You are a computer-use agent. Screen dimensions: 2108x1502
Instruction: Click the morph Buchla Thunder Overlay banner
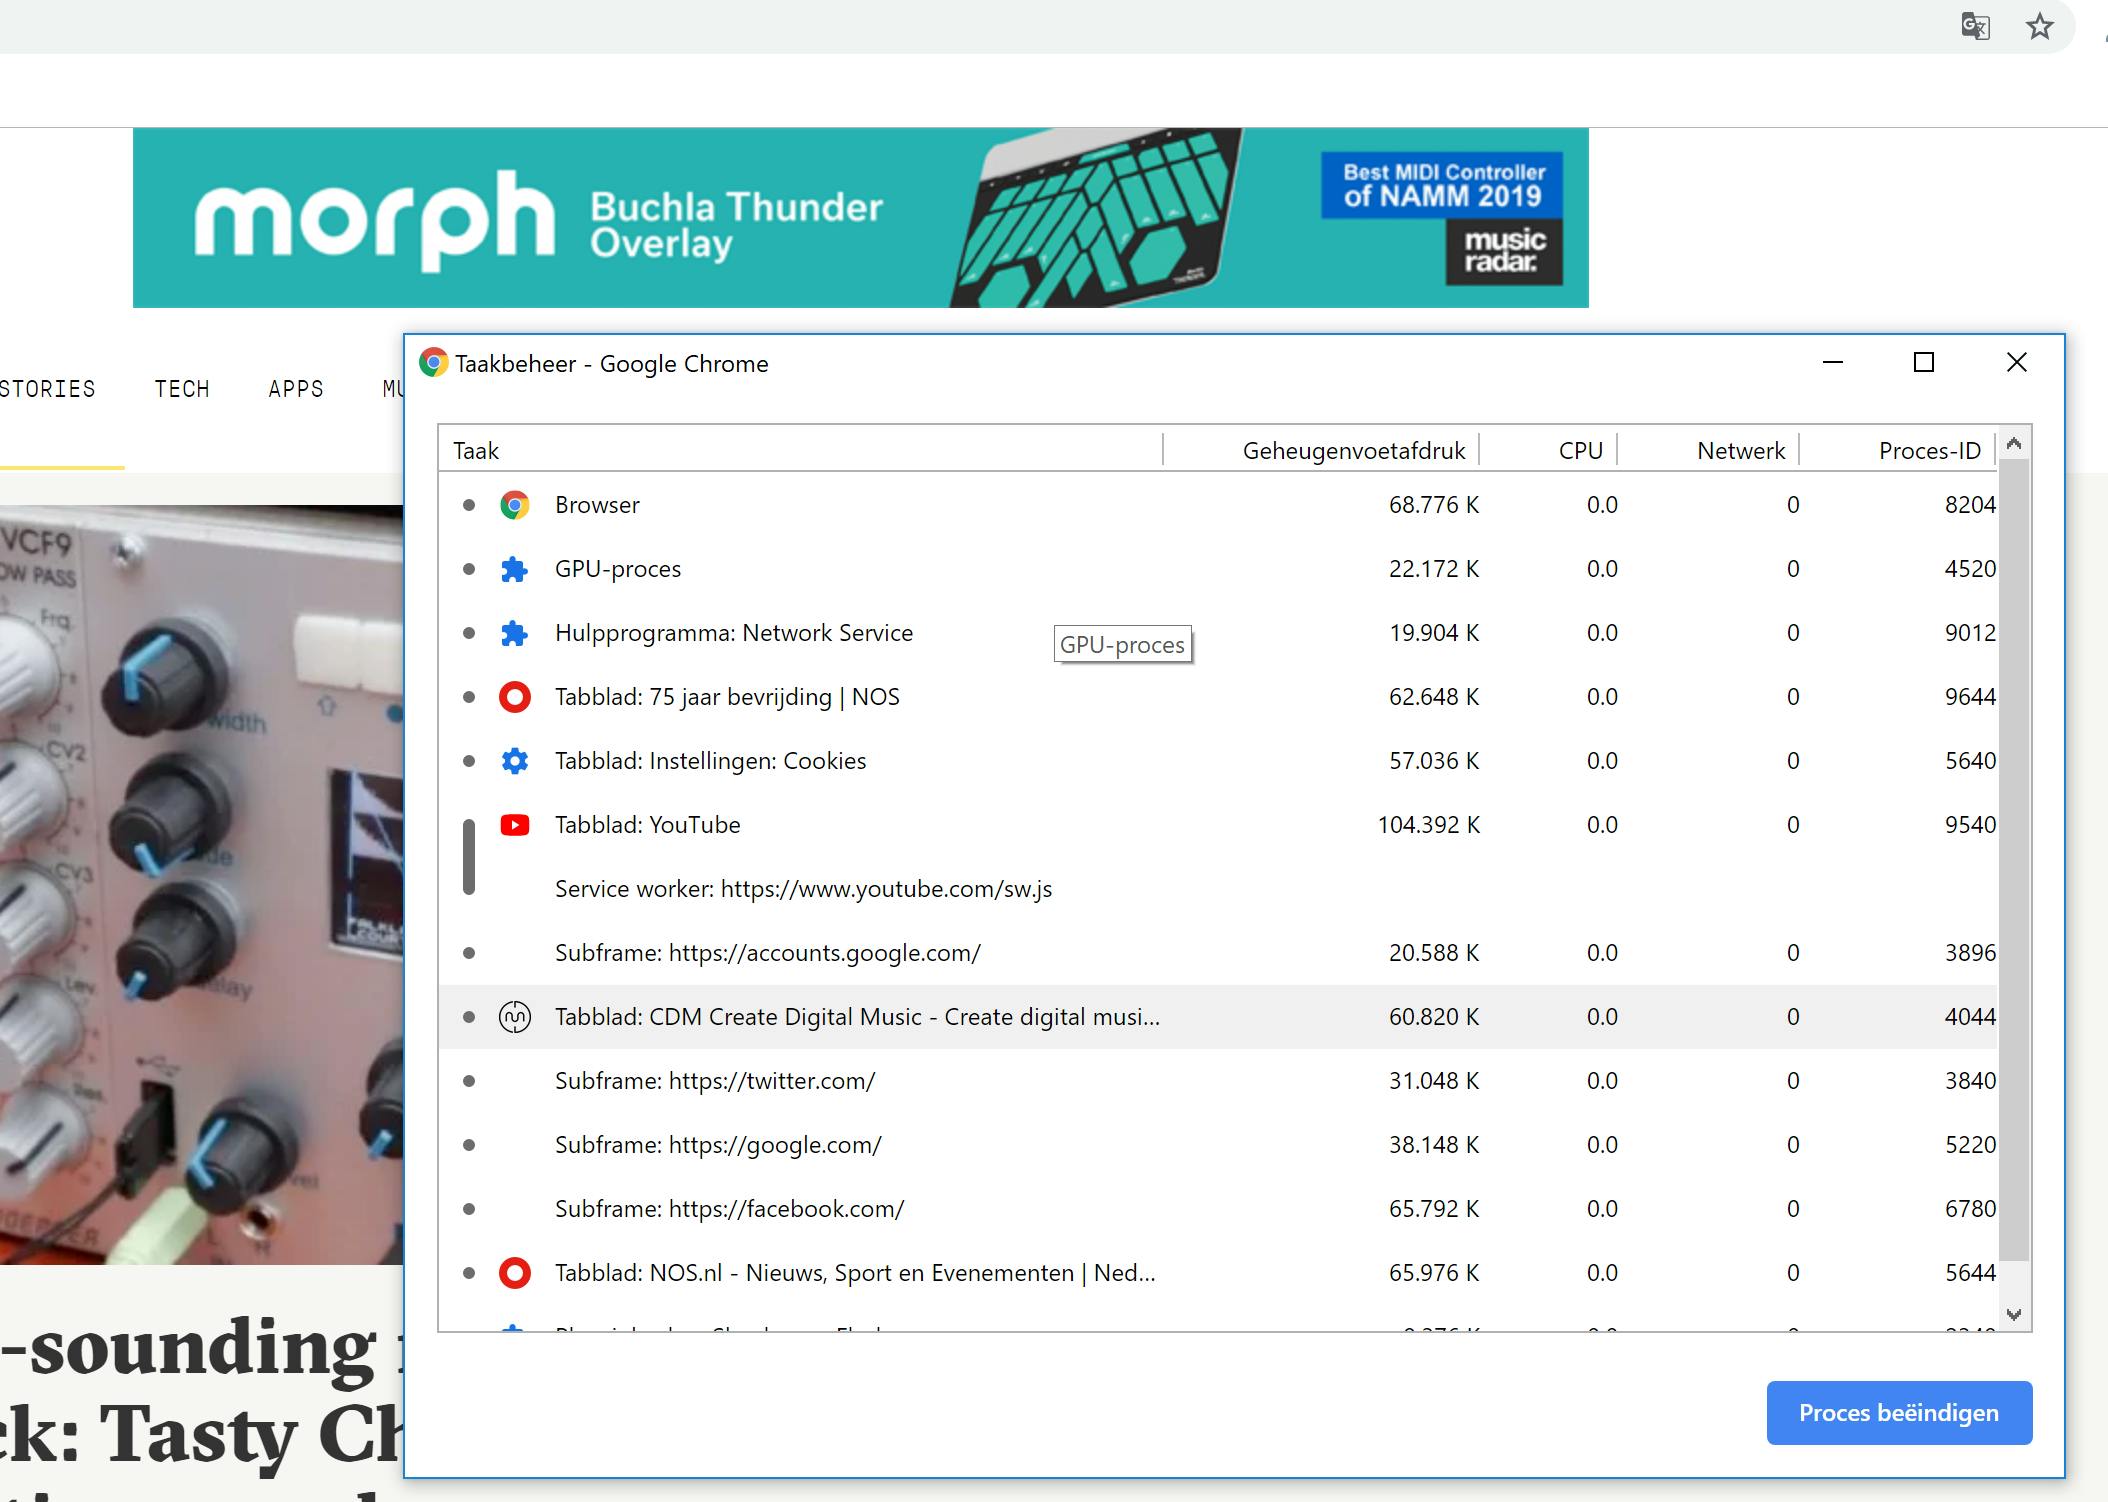[x=860, y=218]
